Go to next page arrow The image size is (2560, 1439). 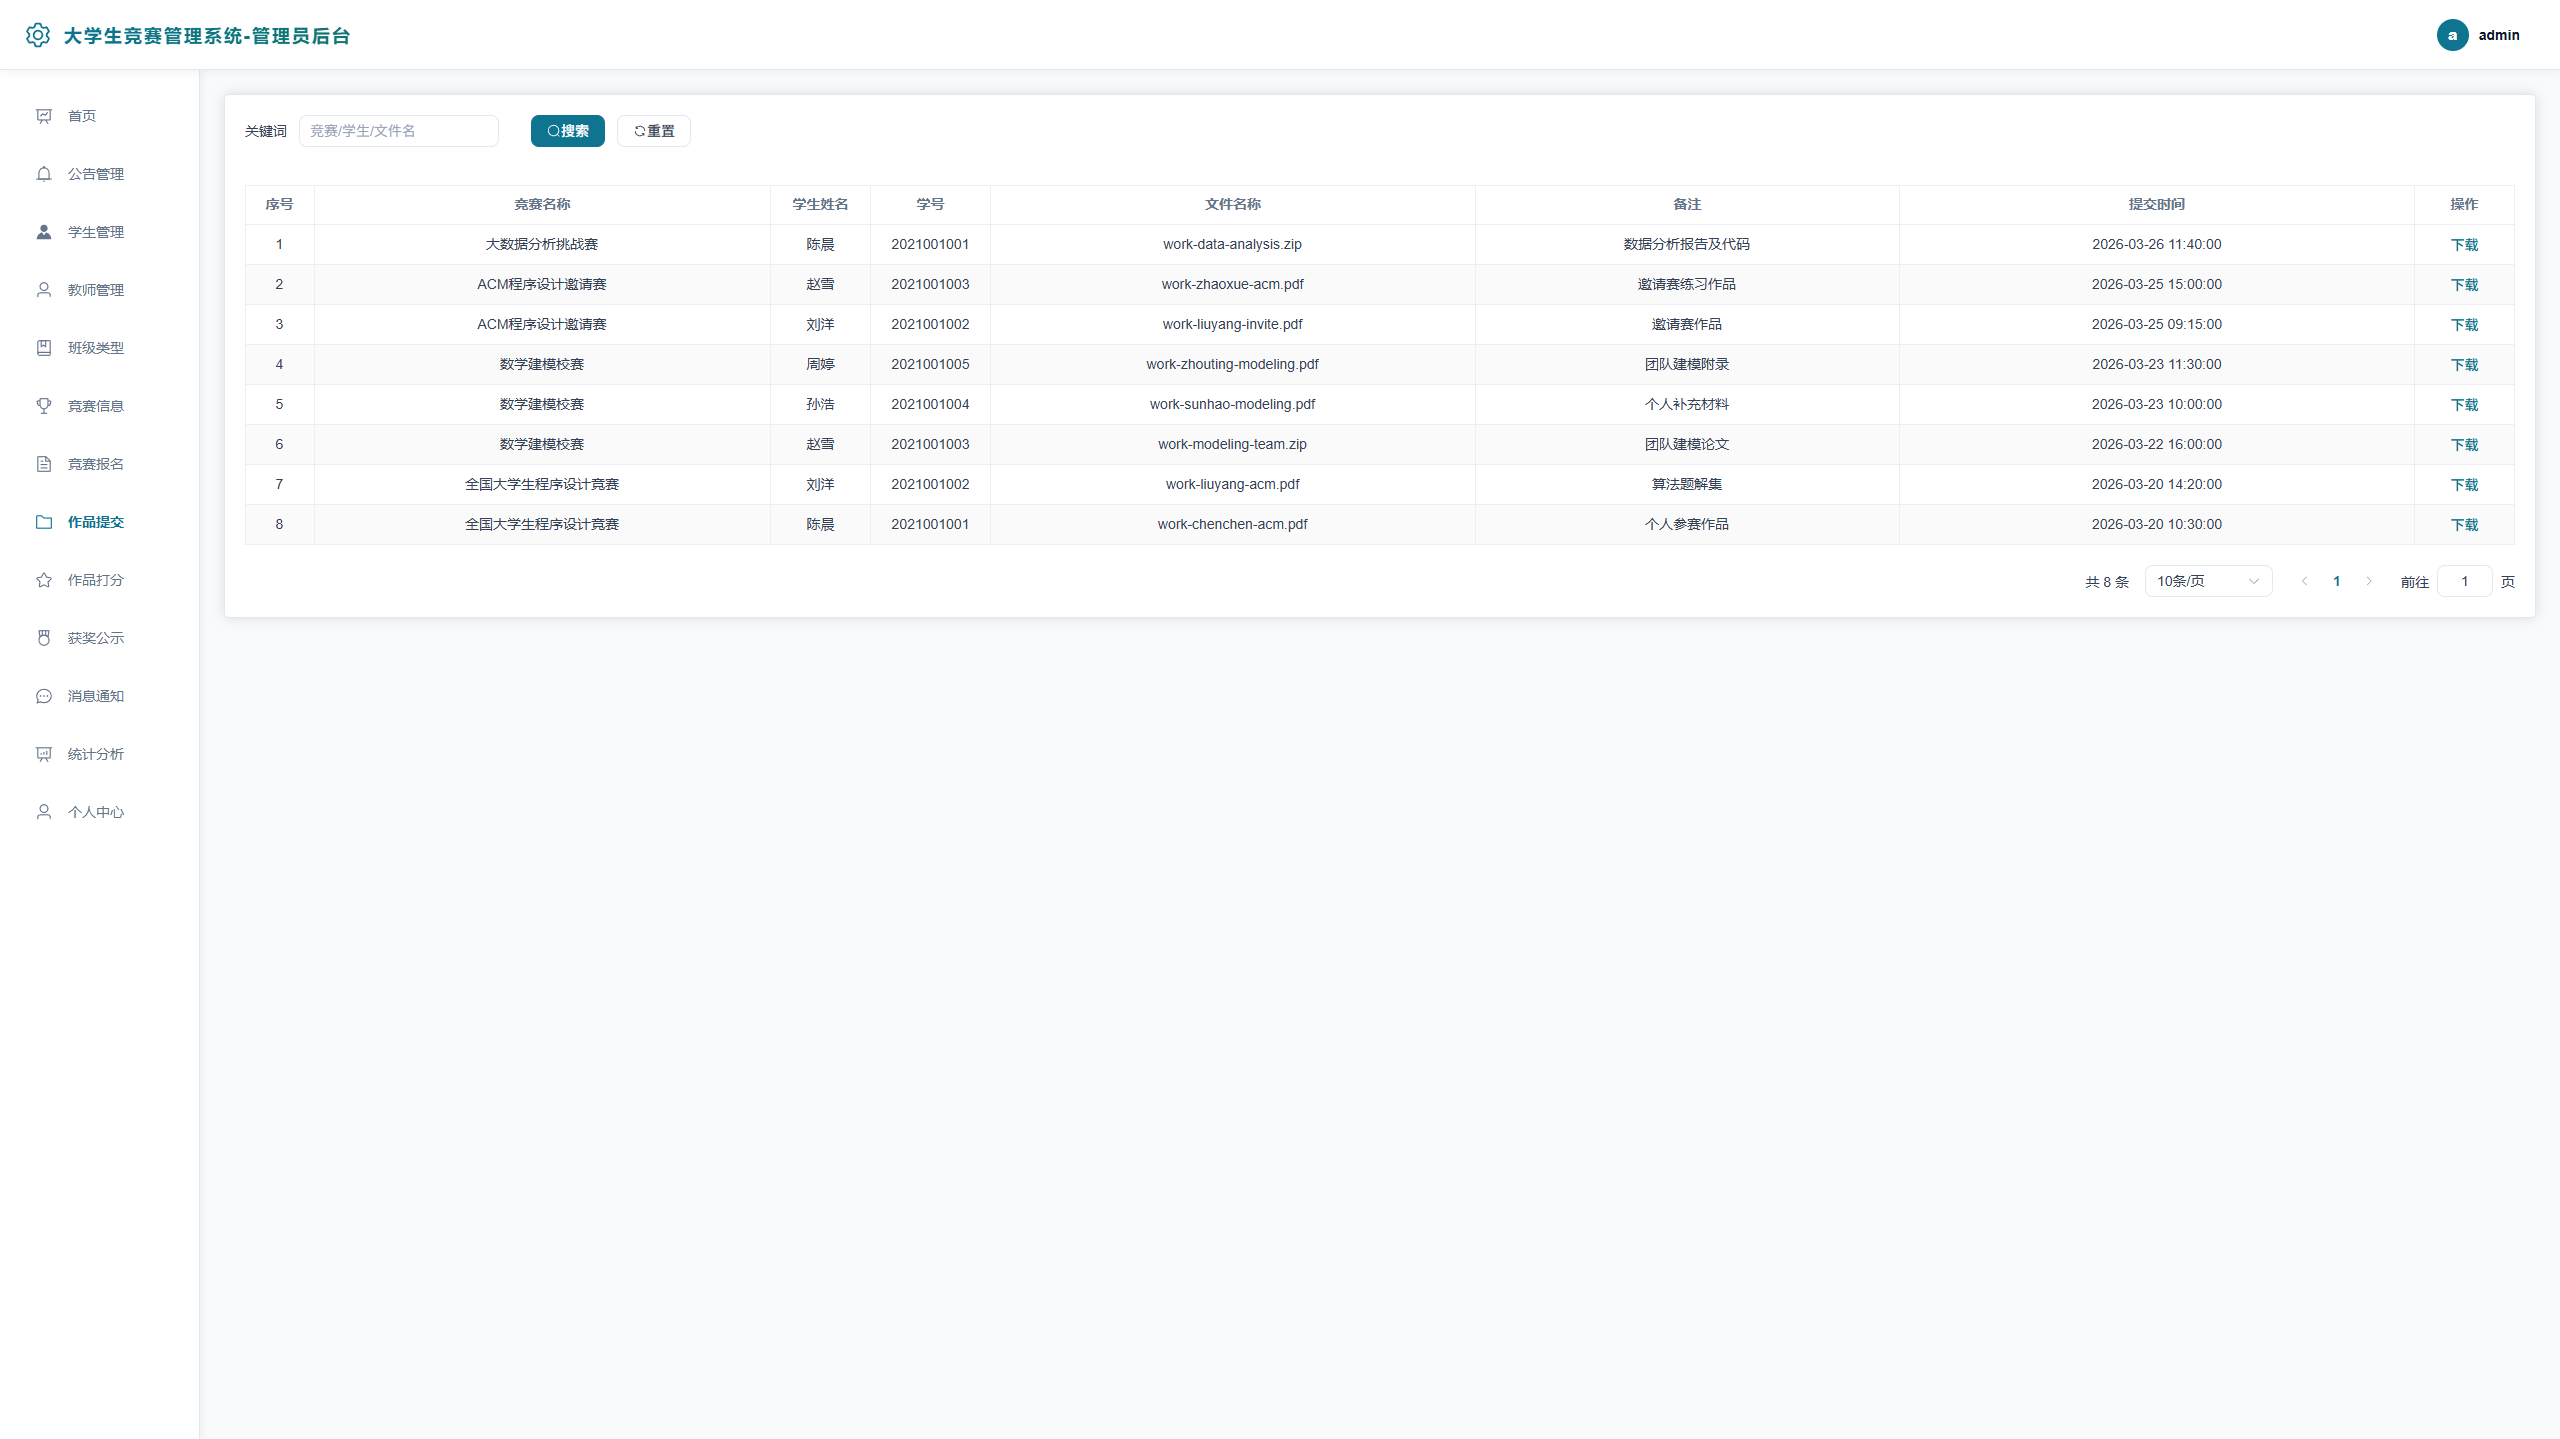2369,581
